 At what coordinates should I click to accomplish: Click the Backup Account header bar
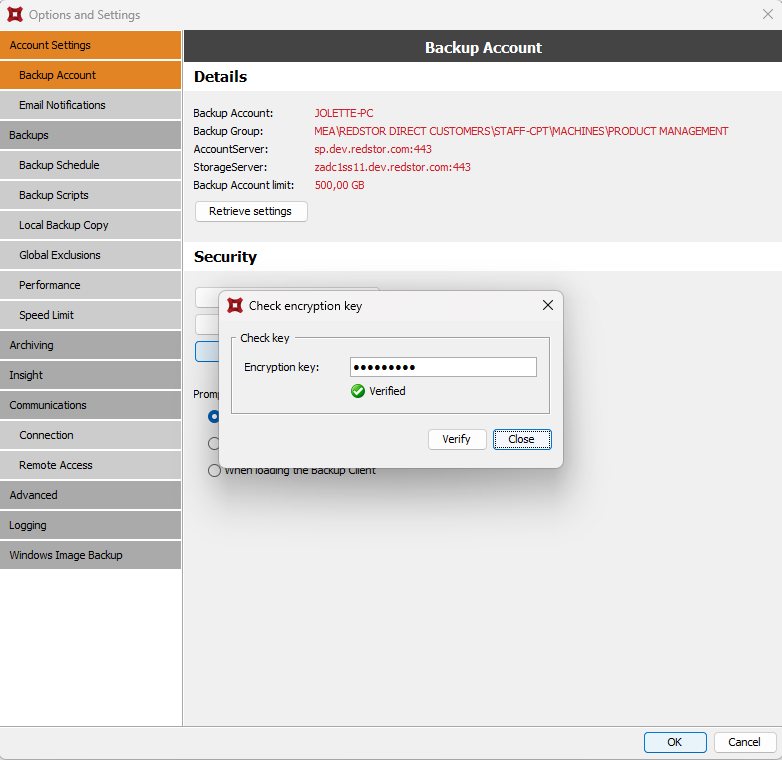pos(483,47)
